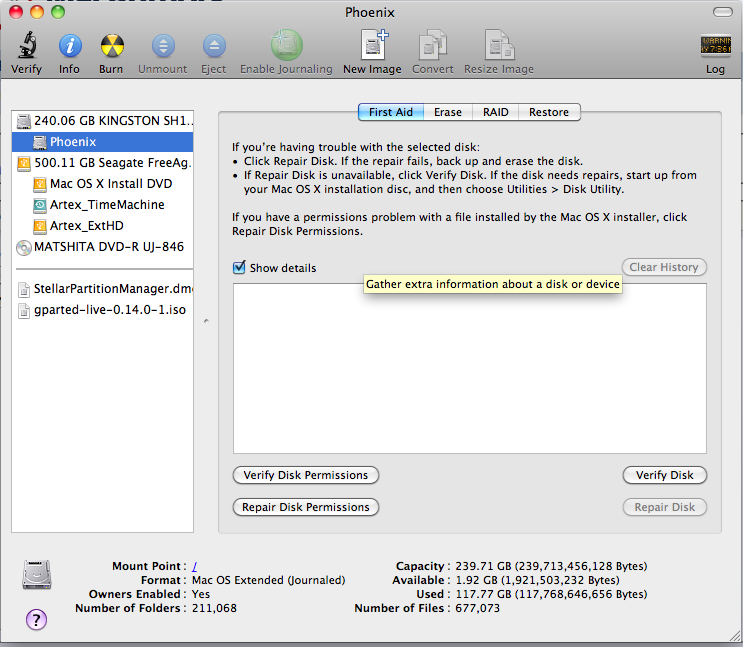Click the Artex_TimeMachine volume icon
743x647 pixels.
click(x=40, y=205)
